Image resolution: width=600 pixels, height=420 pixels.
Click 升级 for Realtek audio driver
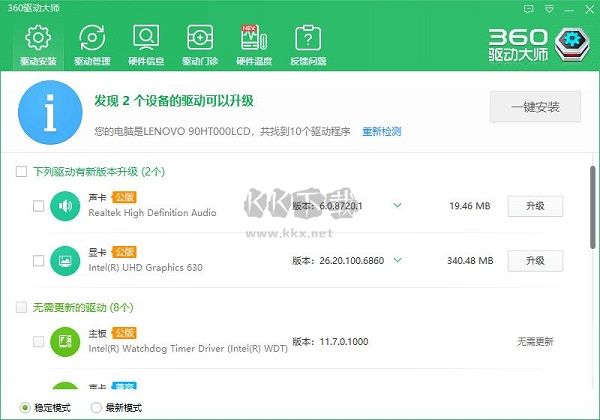tap(535, 206)
